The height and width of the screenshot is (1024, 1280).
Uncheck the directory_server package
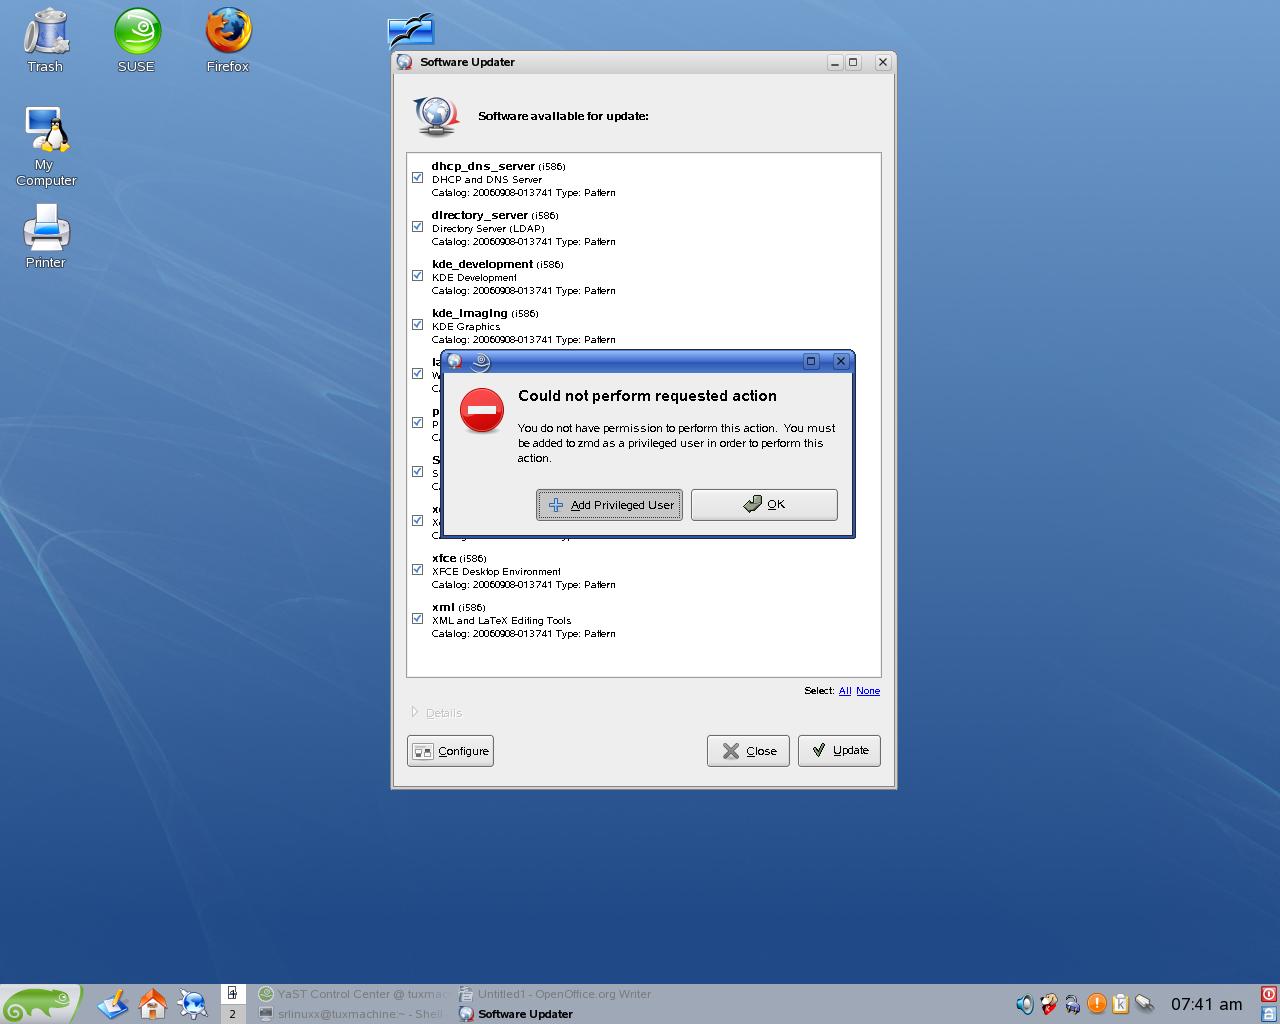[417, 227]
